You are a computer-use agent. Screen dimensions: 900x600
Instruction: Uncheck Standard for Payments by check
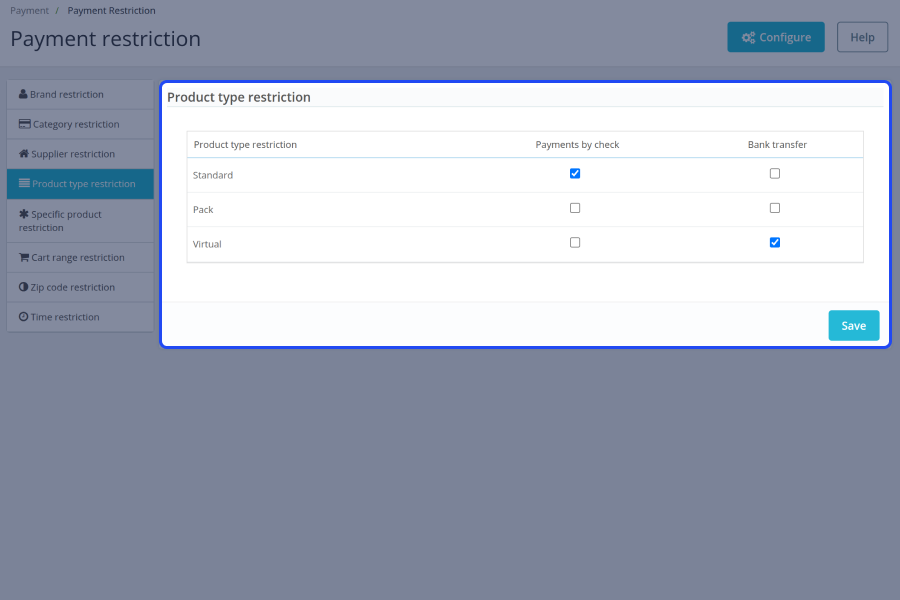pyautogui.click(x=575, y=173)
